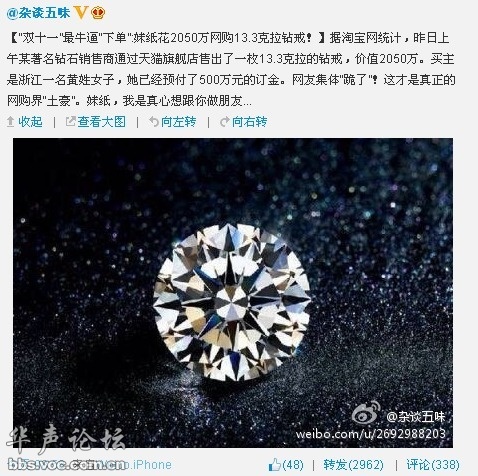
Task: Like the post with the thumbs-up icon
Action: [x=275, y=464]
